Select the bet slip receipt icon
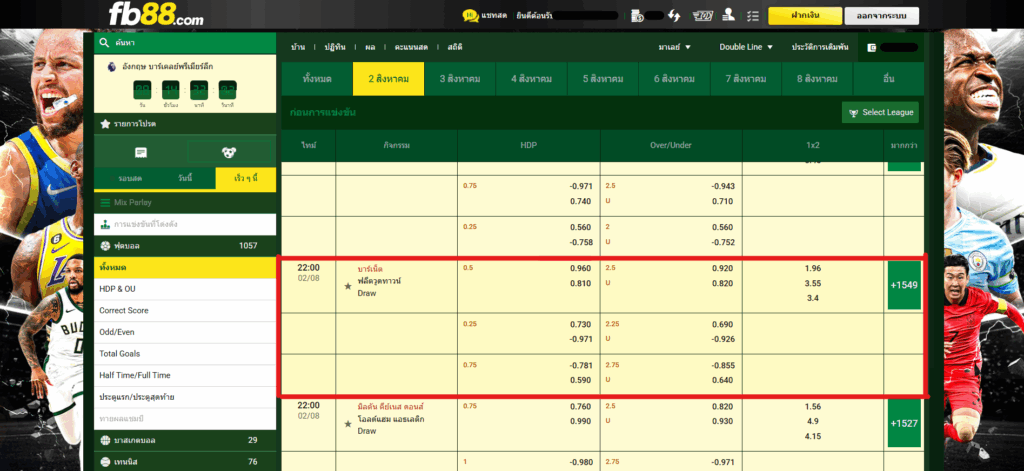 coord(140,152)
